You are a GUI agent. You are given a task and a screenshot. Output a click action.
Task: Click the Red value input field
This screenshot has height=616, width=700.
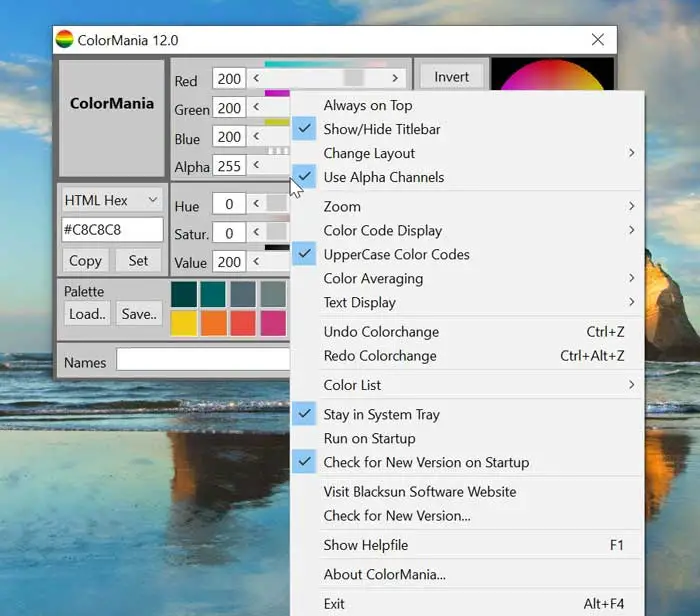[229, 79]
